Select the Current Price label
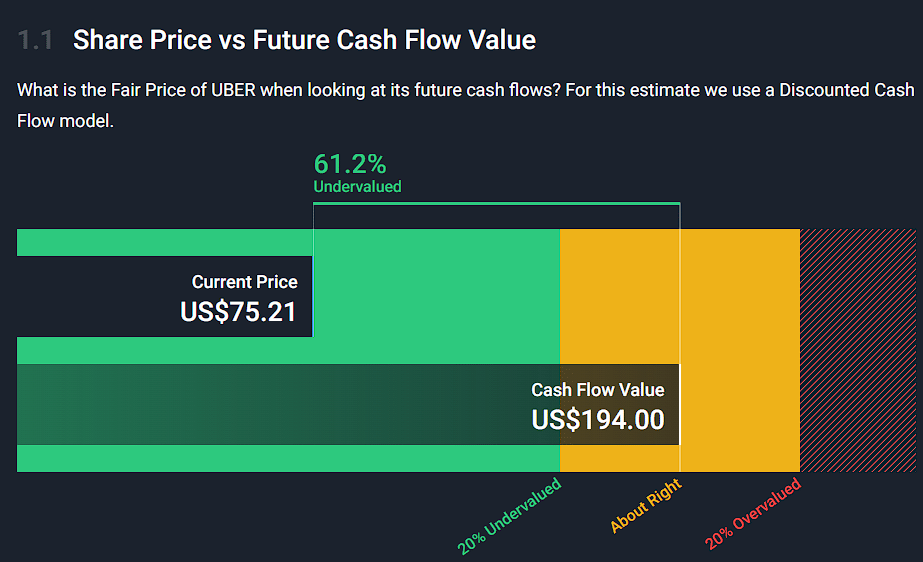923x562 pixels. pyautogui.click(x=244, y=283)
